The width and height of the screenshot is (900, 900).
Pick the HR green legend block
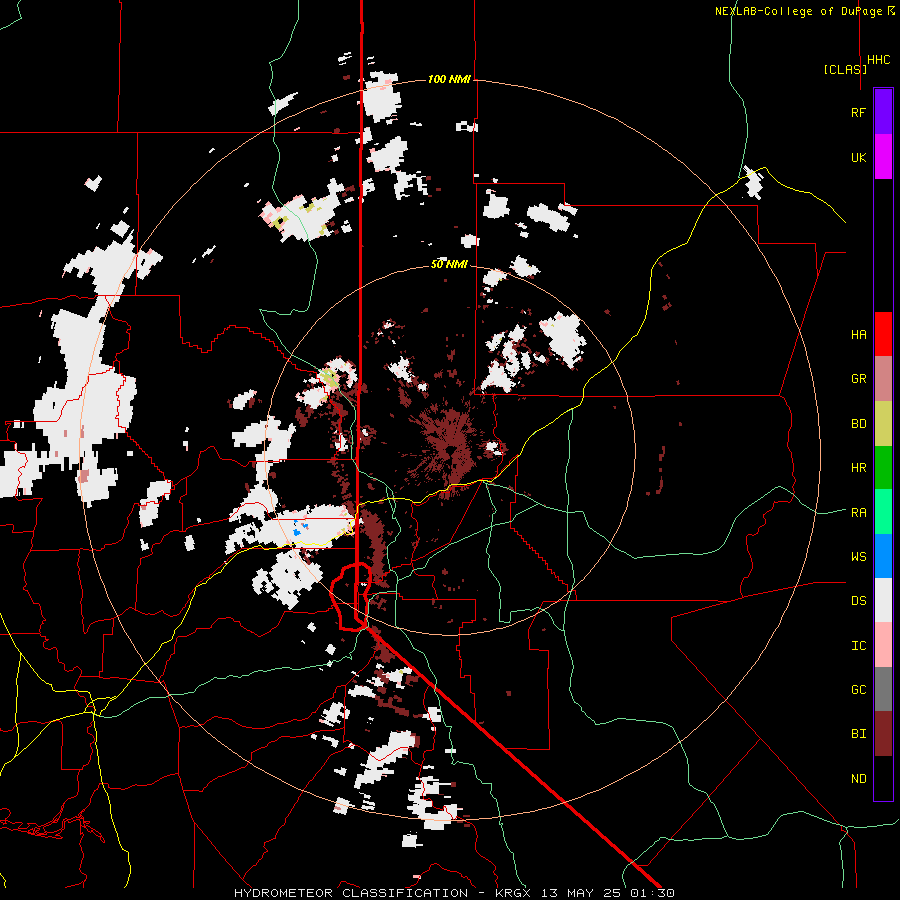(883, 468)
